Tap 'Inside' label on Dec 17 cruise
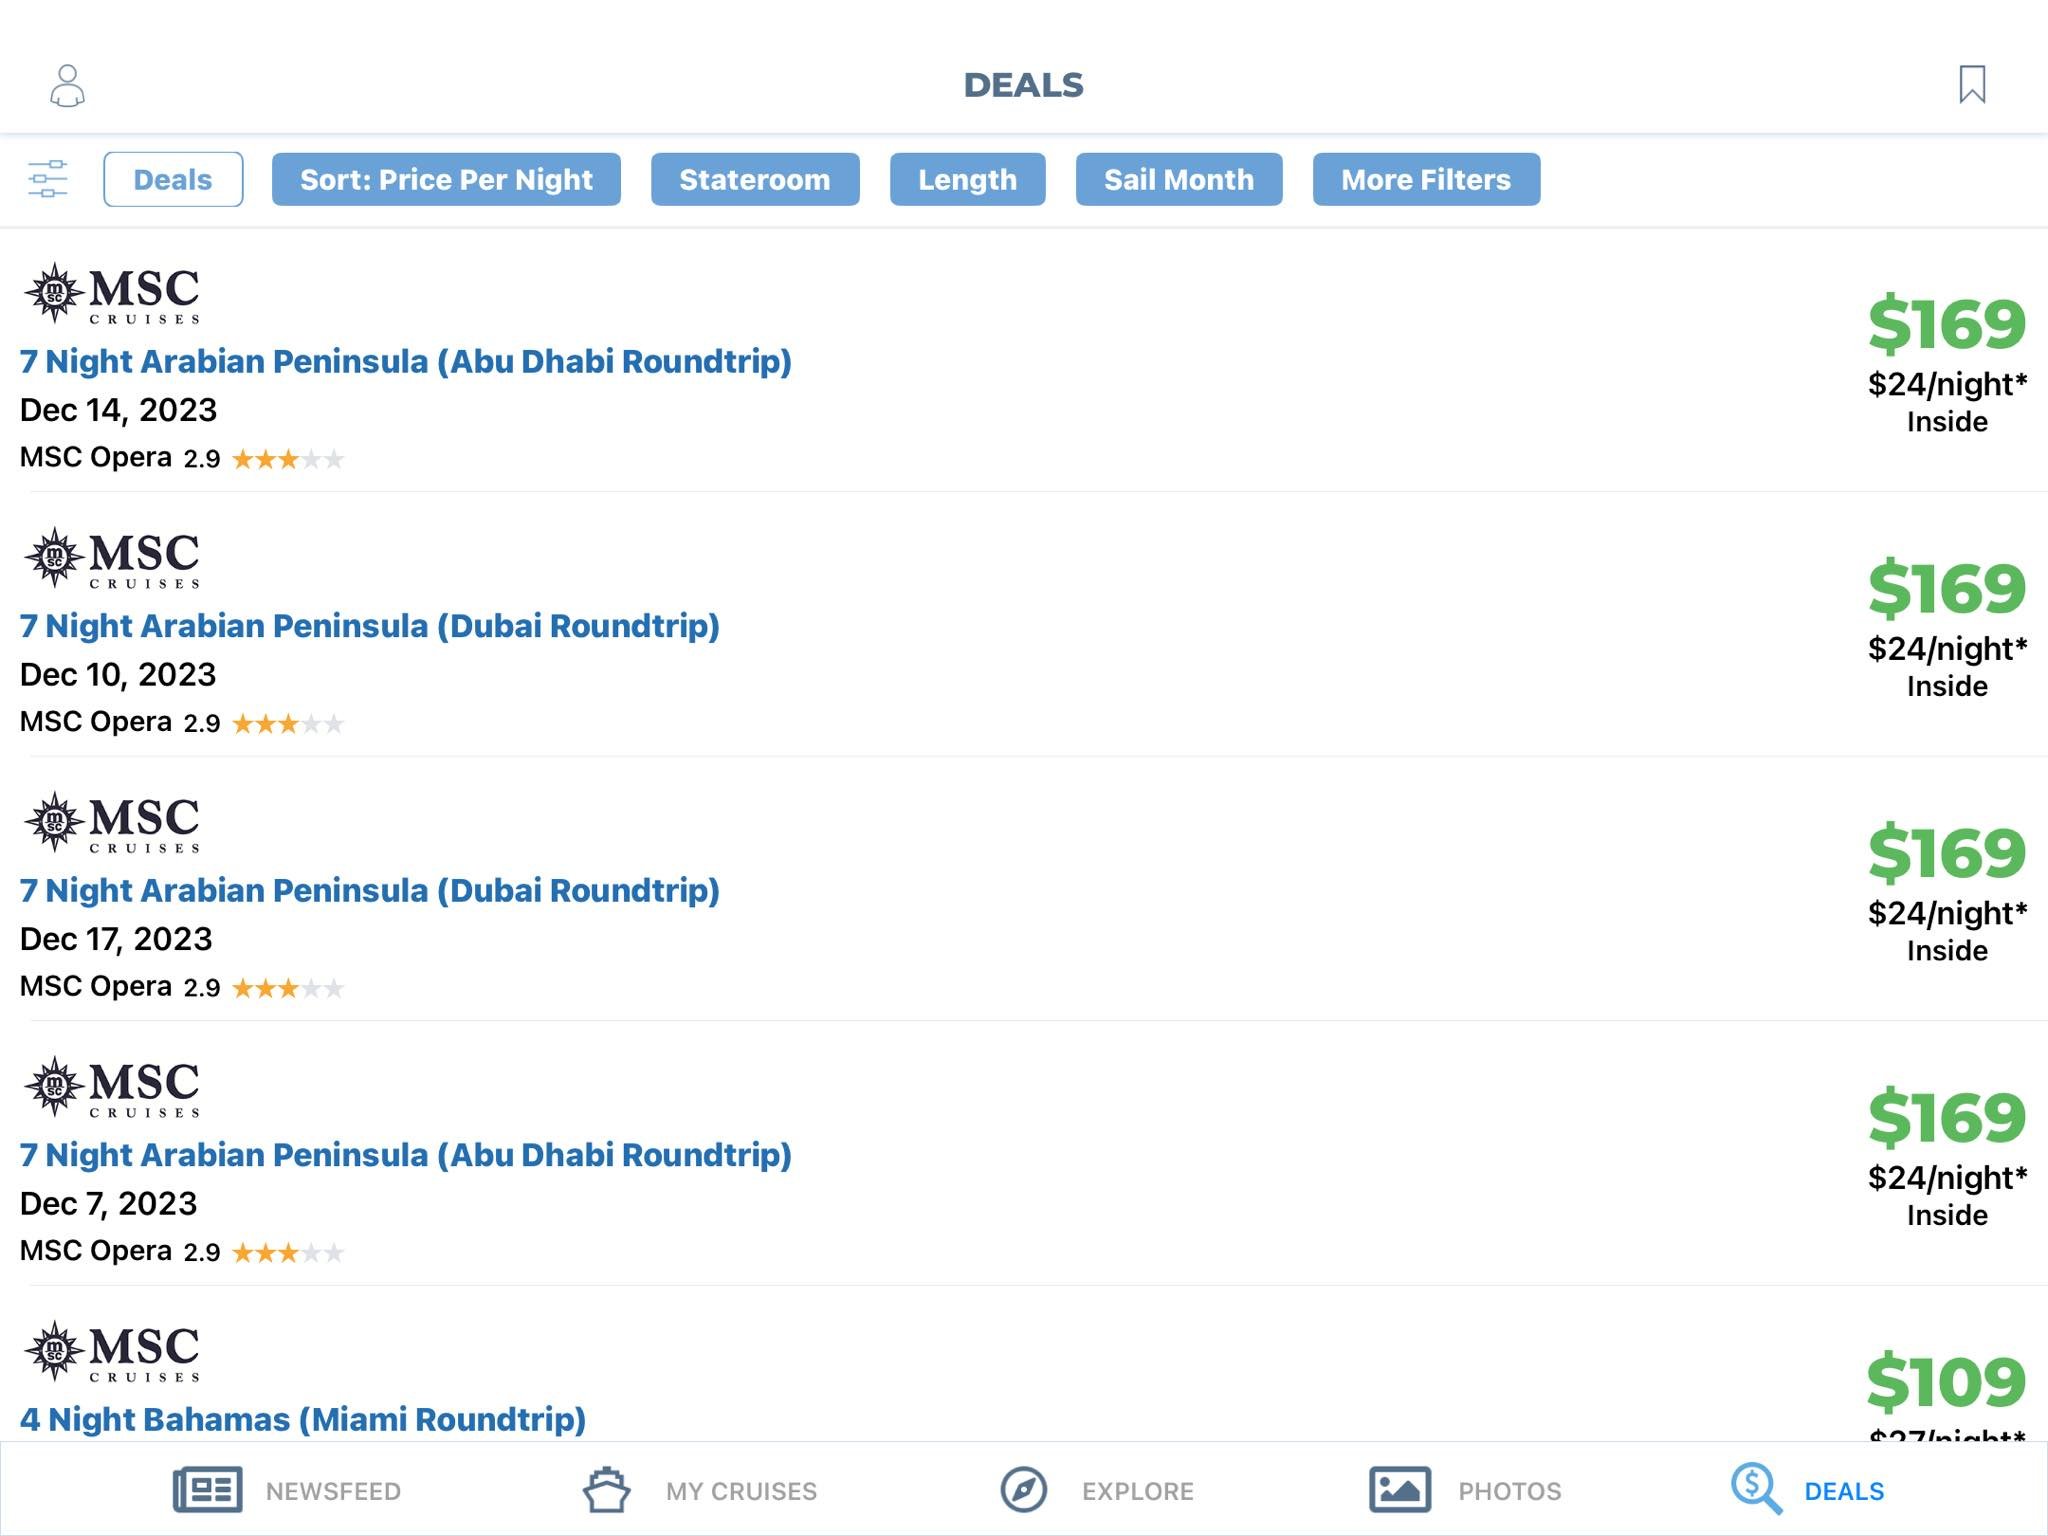This screenshot has width=2048, height=1536. click(1947, 951)
